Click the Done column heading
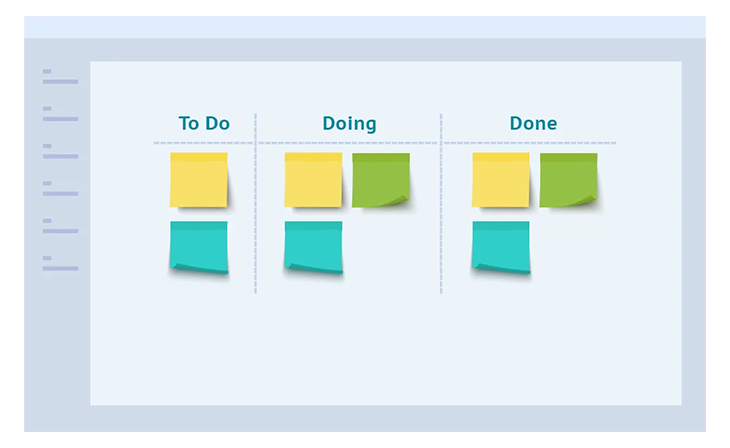 533,123
